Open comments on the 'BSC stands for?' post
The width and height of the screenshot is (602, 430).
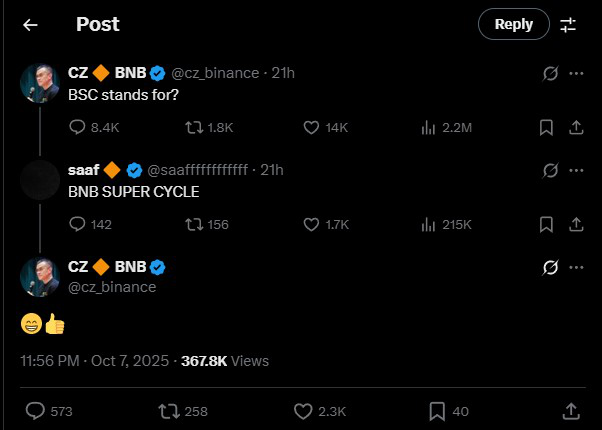tap(79, 127)
